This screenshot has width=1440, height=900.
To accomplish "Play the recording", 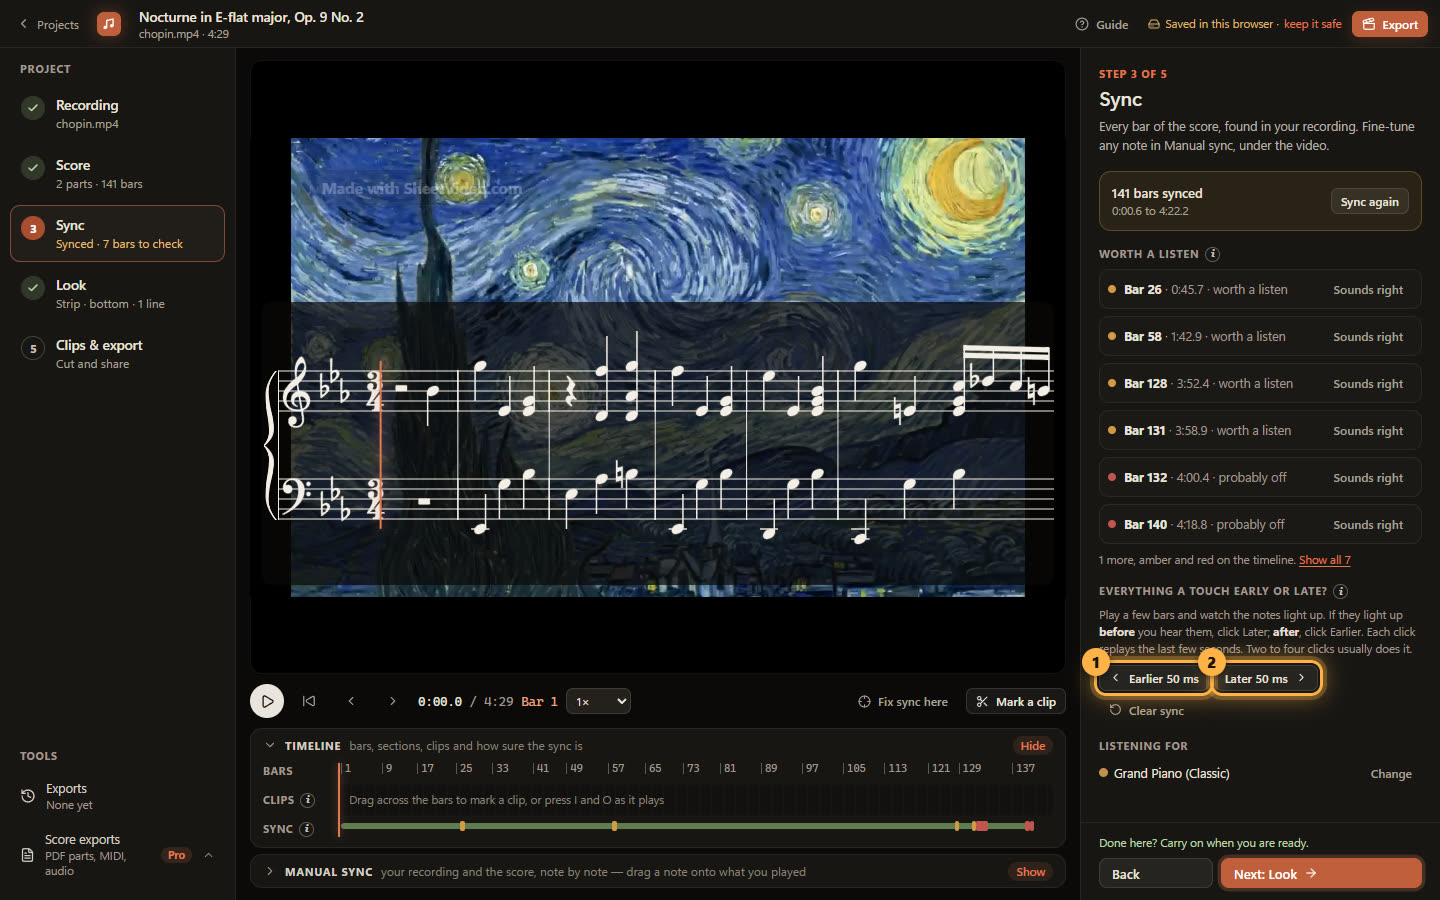I will point(267,701).
